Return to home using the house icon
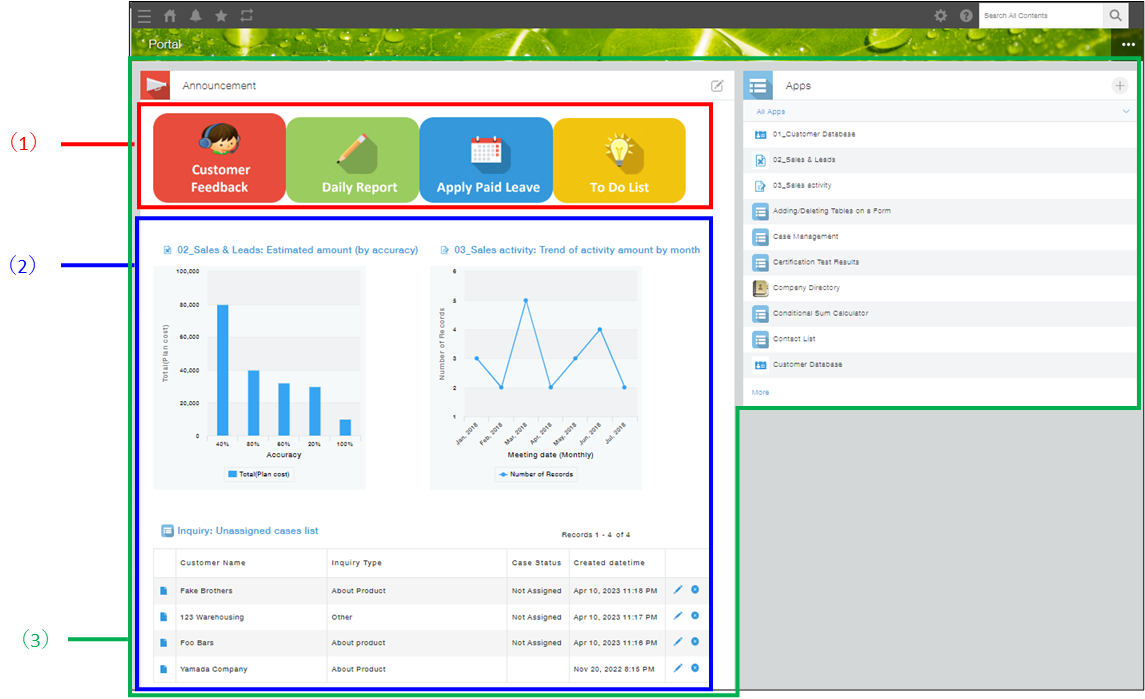The width and height of the screenshot is (1145, 699). 170,15
